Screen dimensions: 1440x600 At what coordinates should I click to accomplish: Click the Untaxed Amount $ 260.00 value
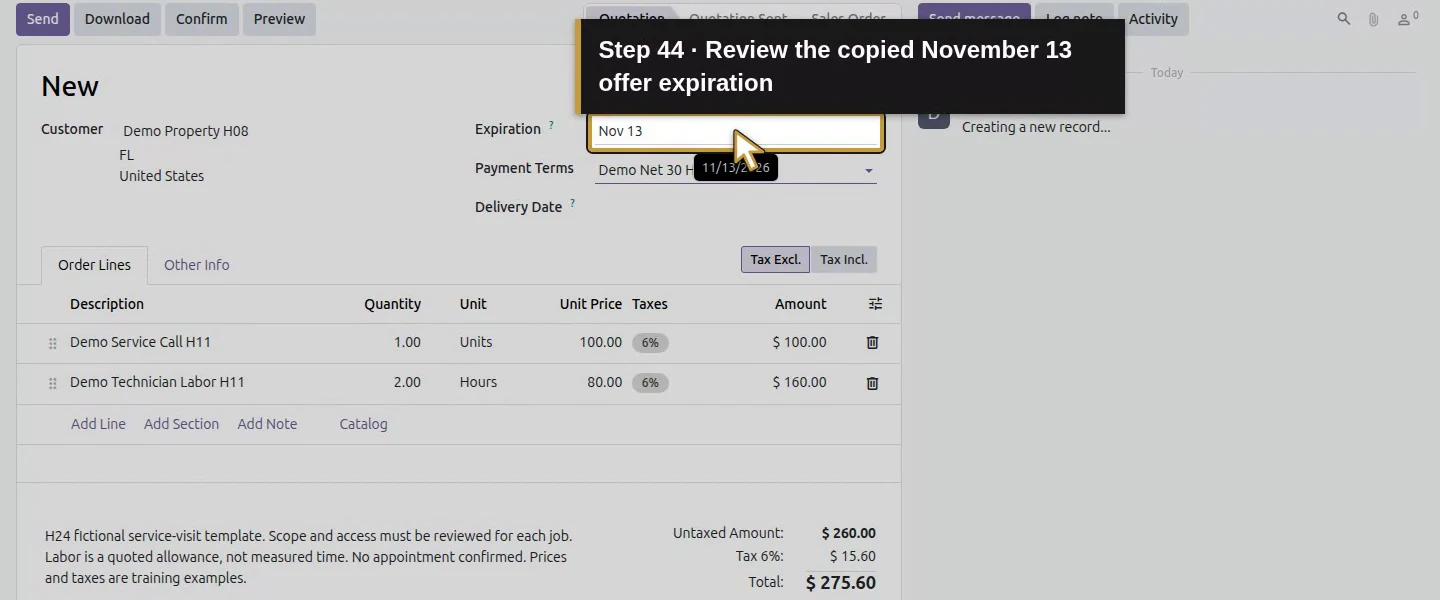click(849, 533)
